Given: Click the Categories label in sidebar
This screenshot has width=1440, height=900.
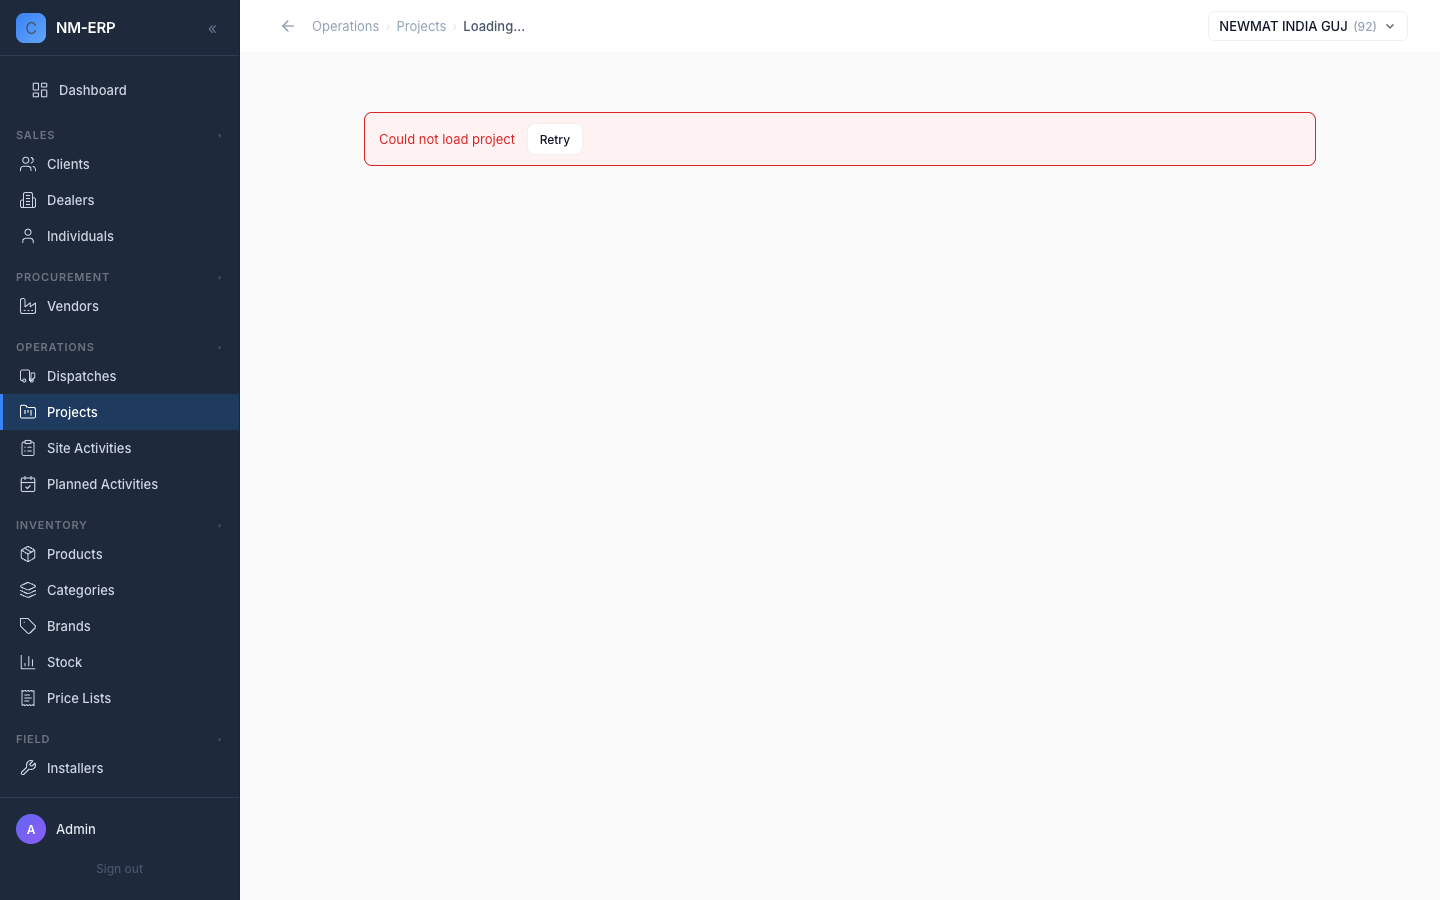Looking at the screenshot, I should (x=81, y=590).
